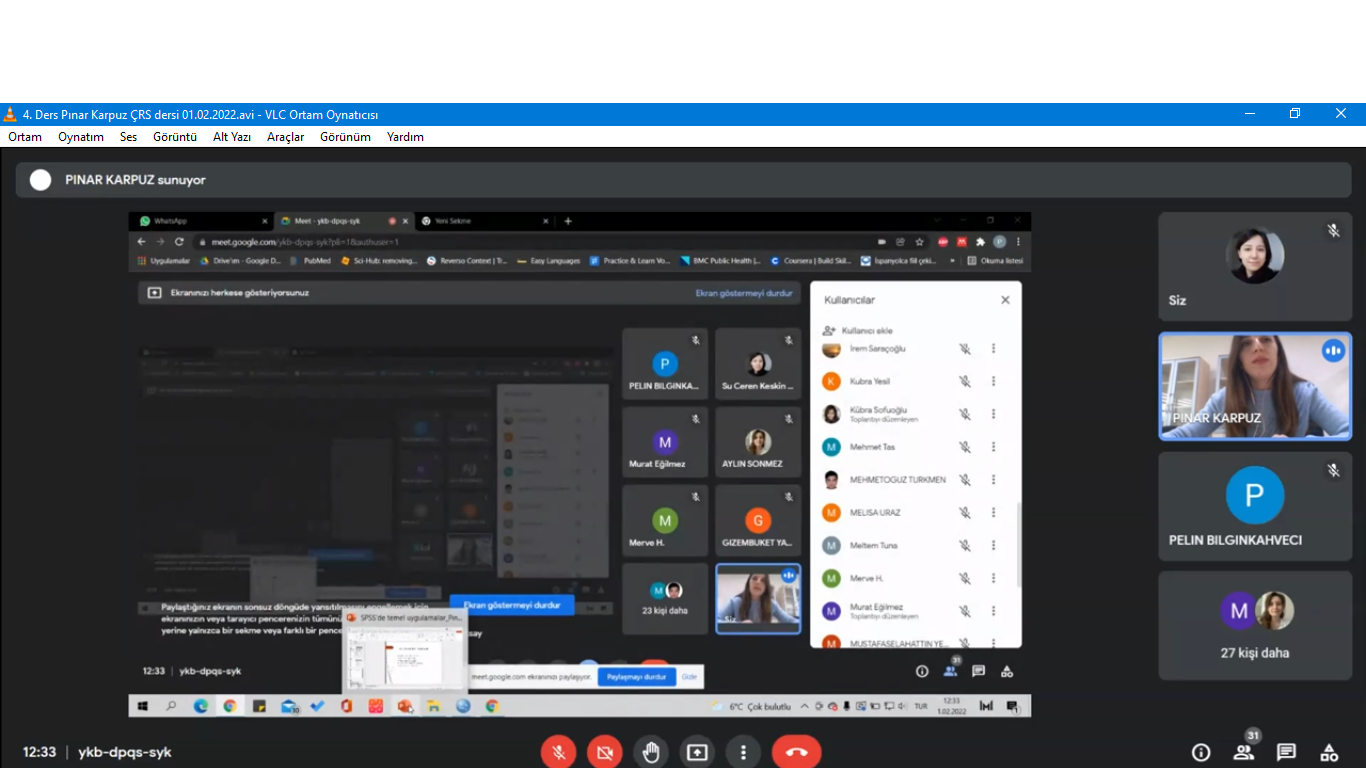
Task: Toggle the microphone mute button in Meet toolbar
Action: click(558, 752)
